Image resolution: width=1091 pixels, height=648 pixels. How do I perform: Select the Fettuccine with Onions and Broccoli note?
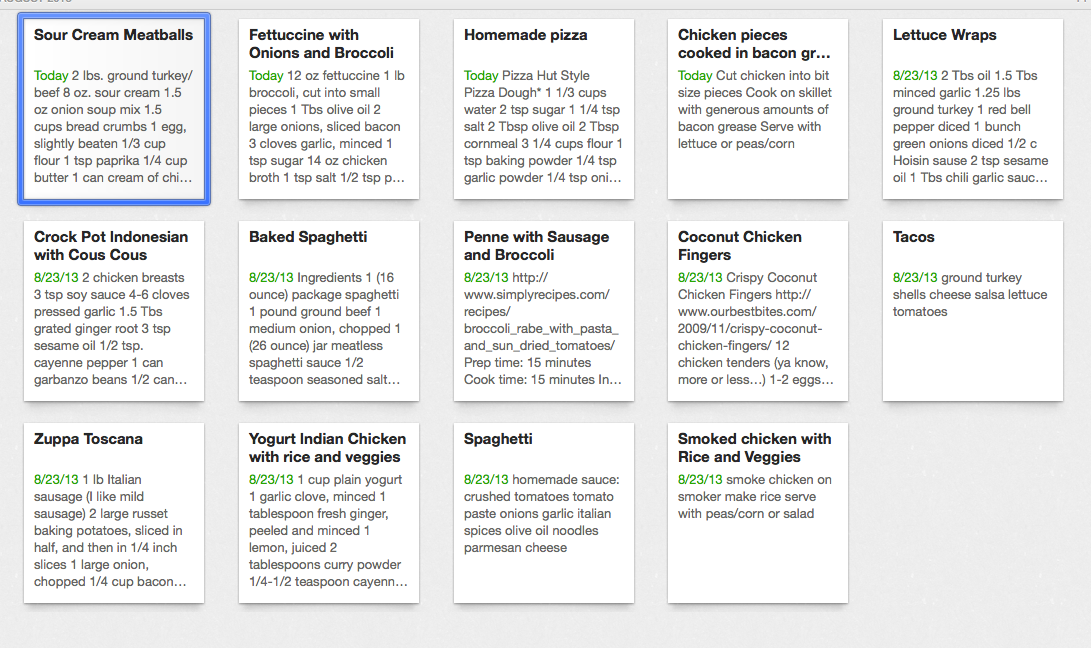pos(329,109)
